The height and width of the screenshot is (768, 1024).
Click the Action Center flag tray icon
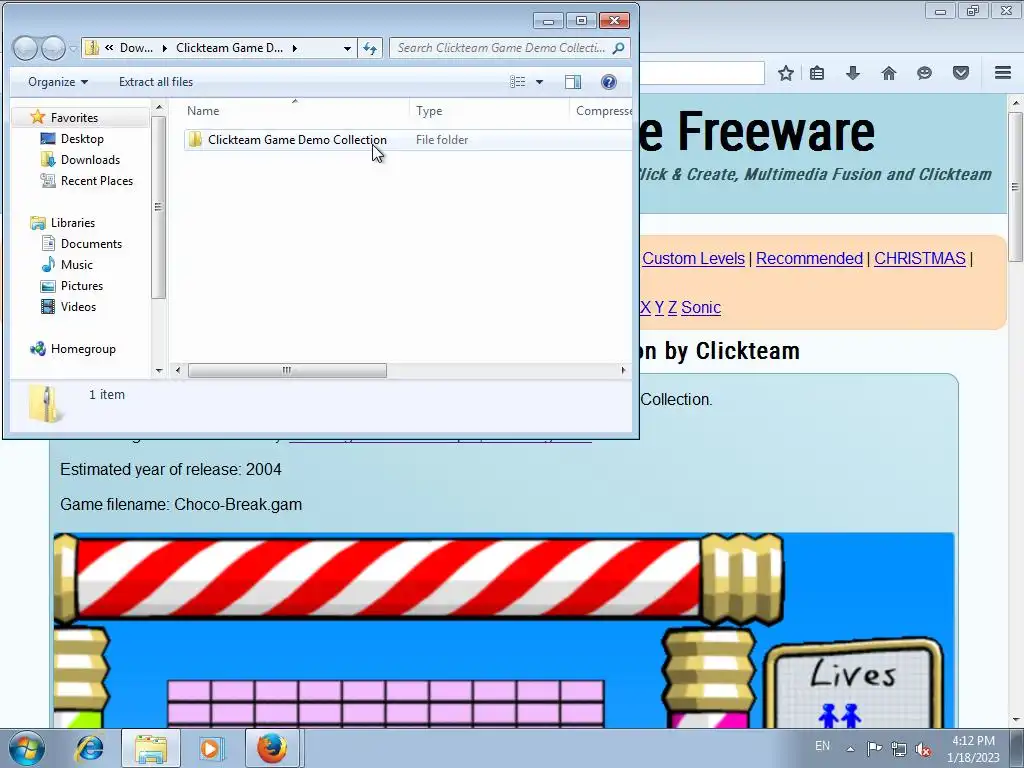[x=874, y=748]
